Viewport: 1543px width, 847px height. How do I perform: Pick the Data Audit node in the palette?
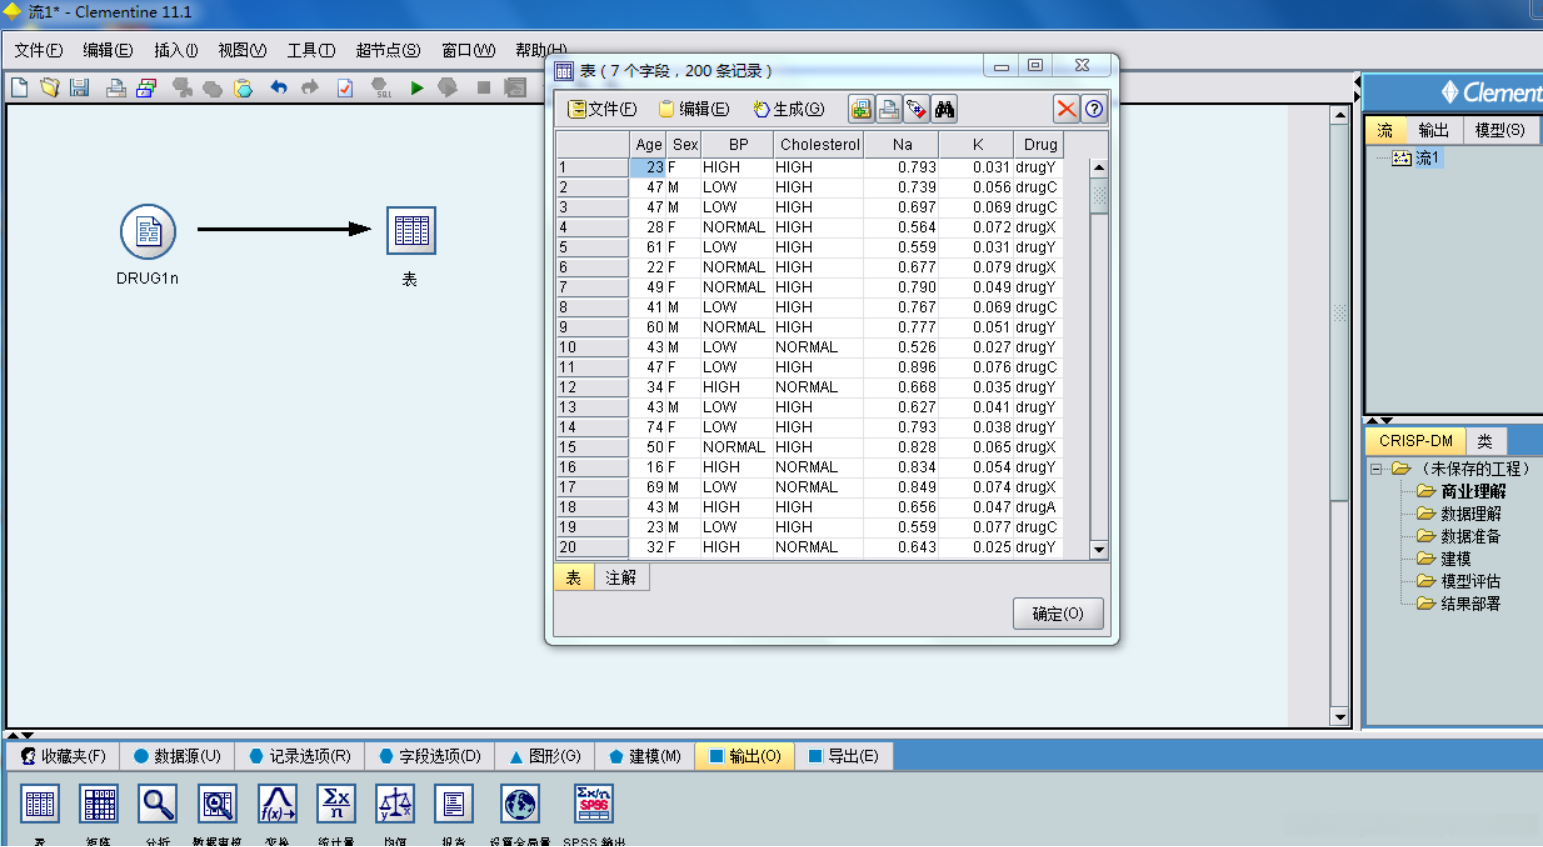click(217, 804)
